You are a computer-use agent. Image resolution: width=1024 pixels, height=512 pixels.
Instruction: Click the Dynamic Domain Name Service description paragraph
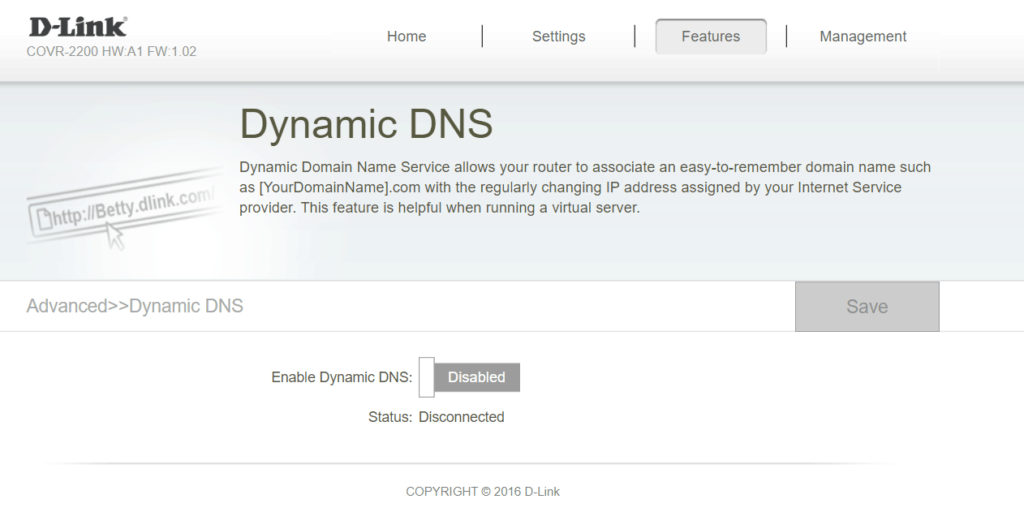click(x=584, y=187)
